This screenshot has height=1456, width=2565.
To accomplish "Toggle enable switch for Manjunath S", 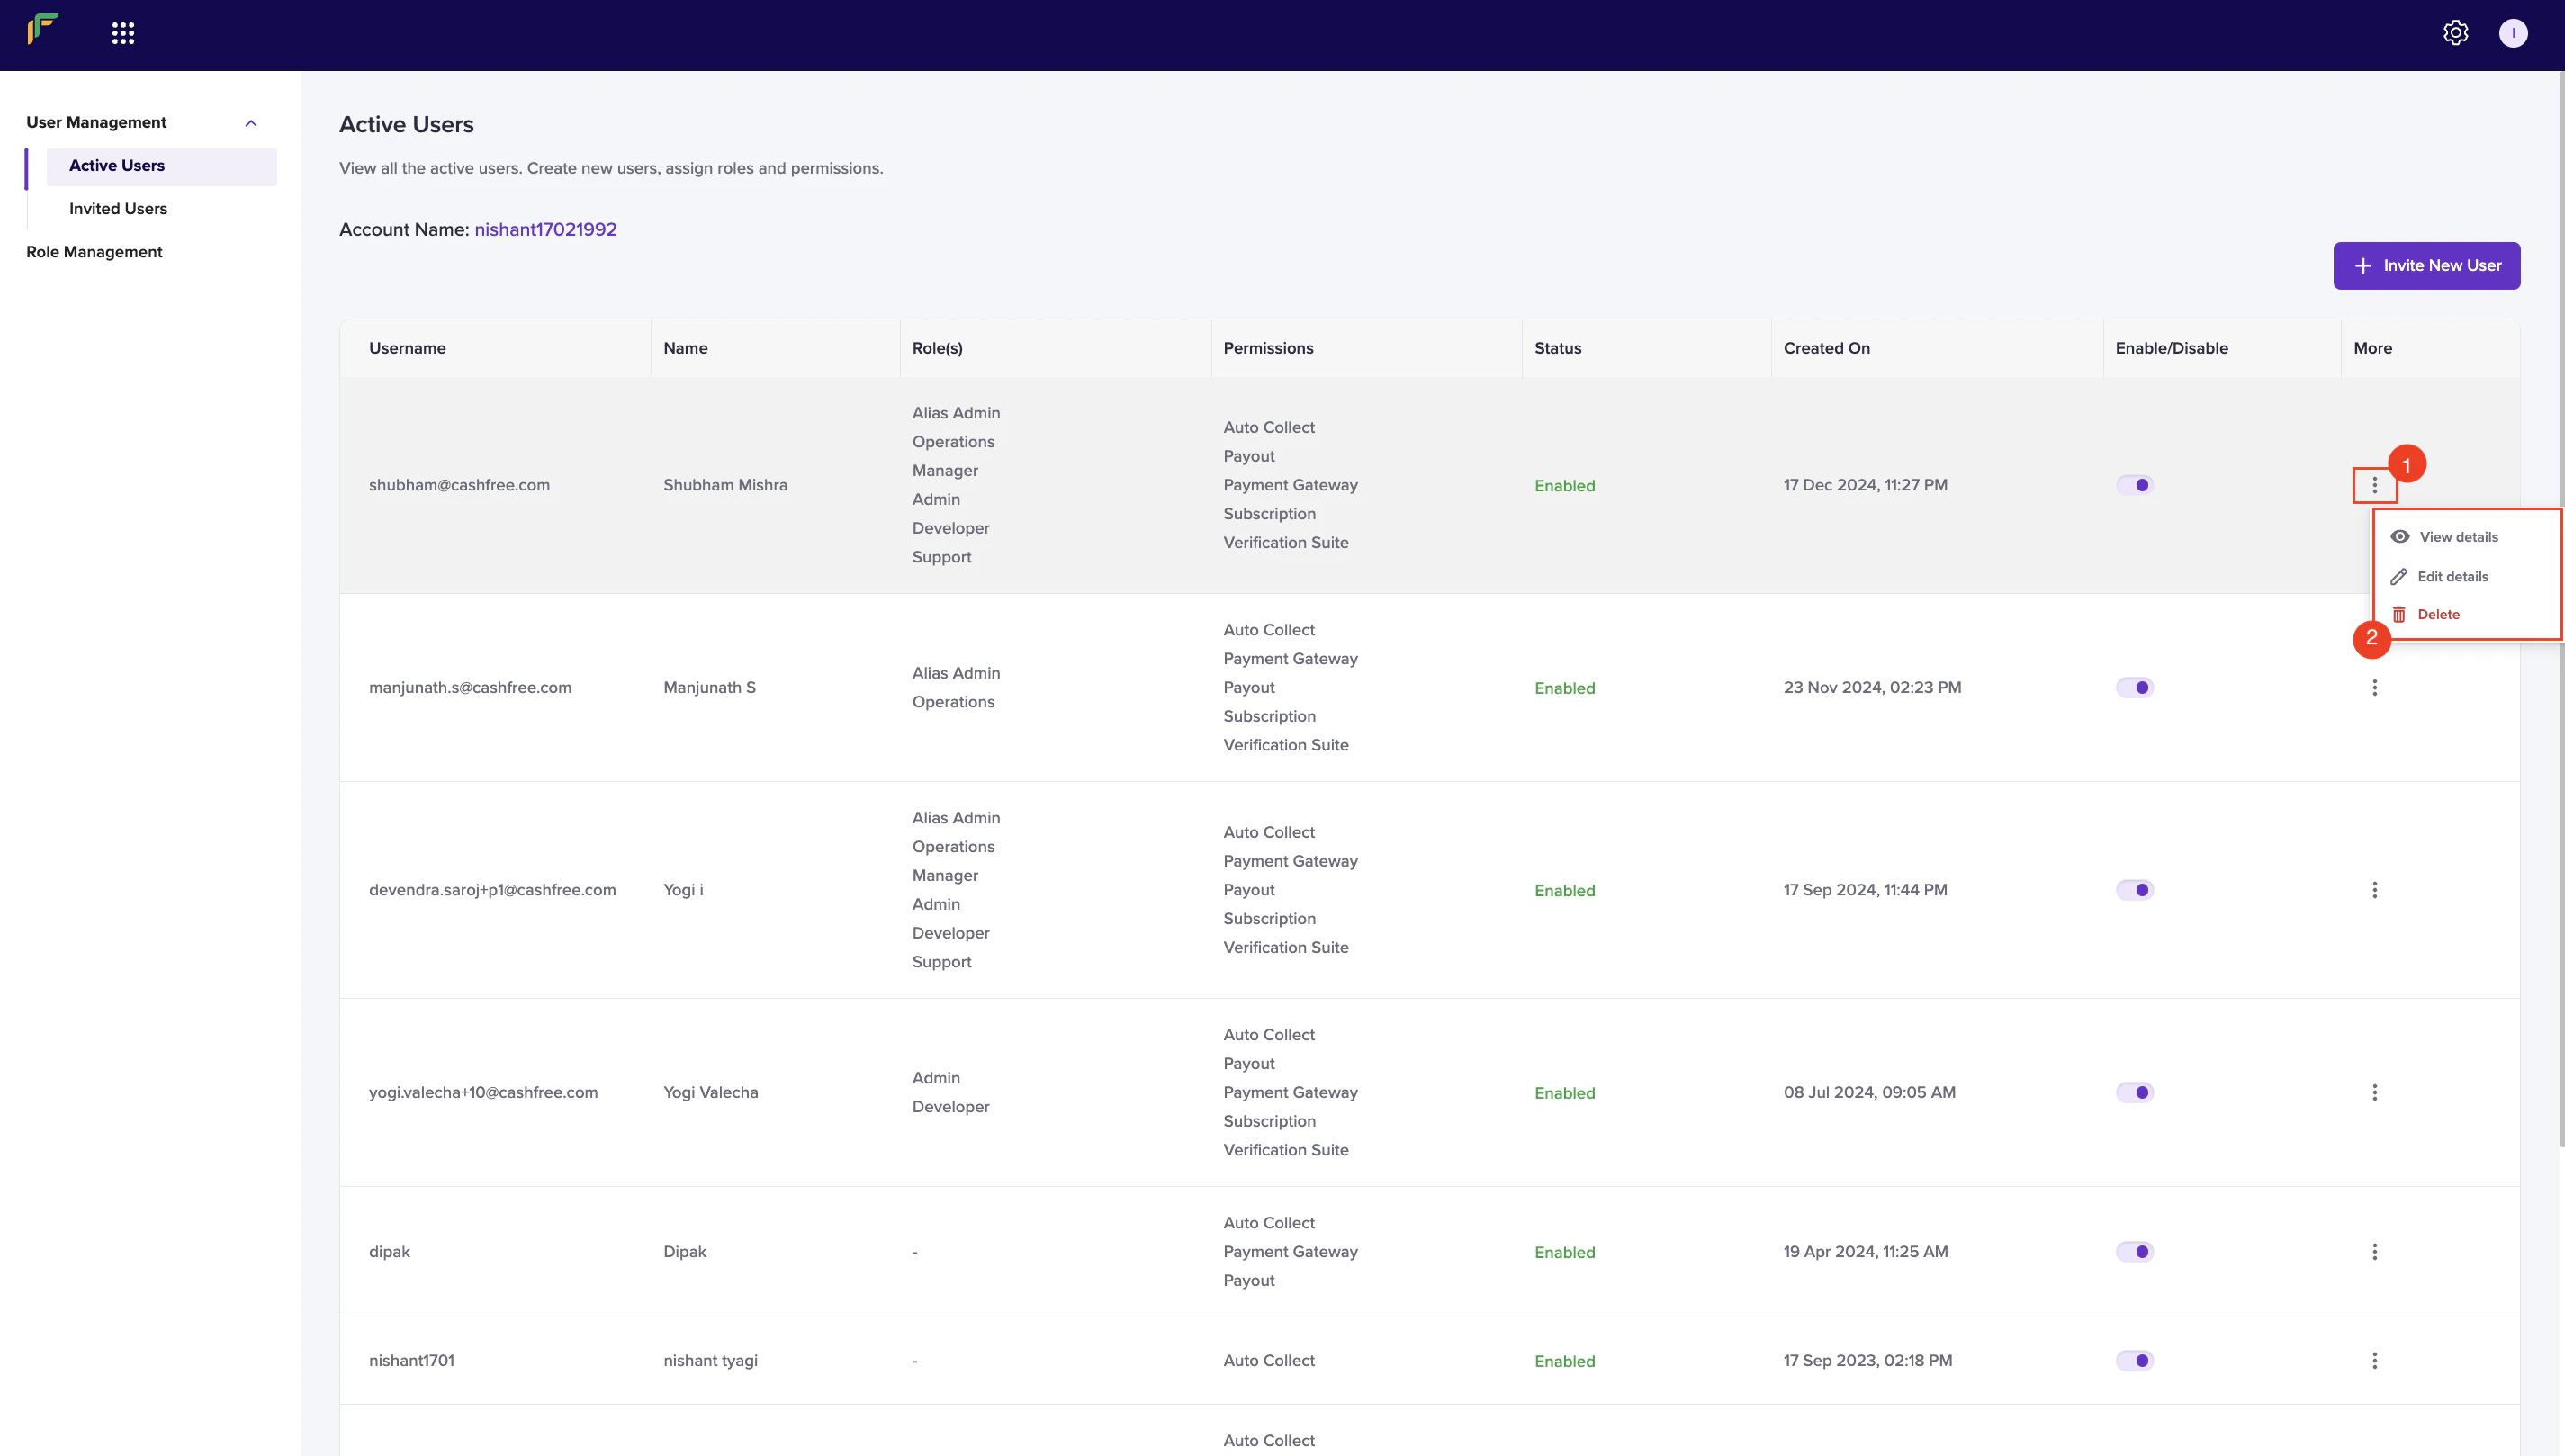I will click(2134, 688).
